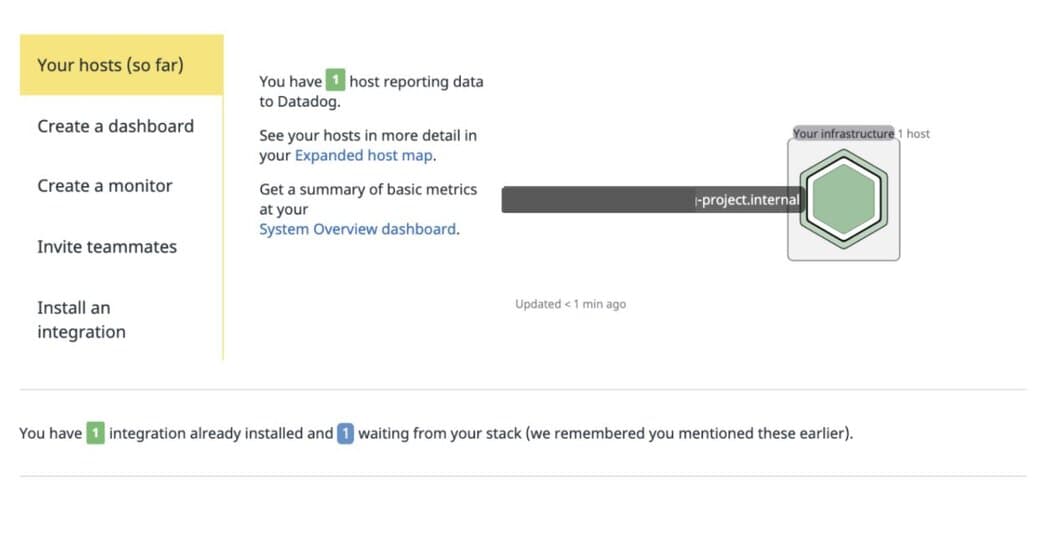Click the green host count badge
The height and width of the screenshot is (558, 1047).
[336, 81]
